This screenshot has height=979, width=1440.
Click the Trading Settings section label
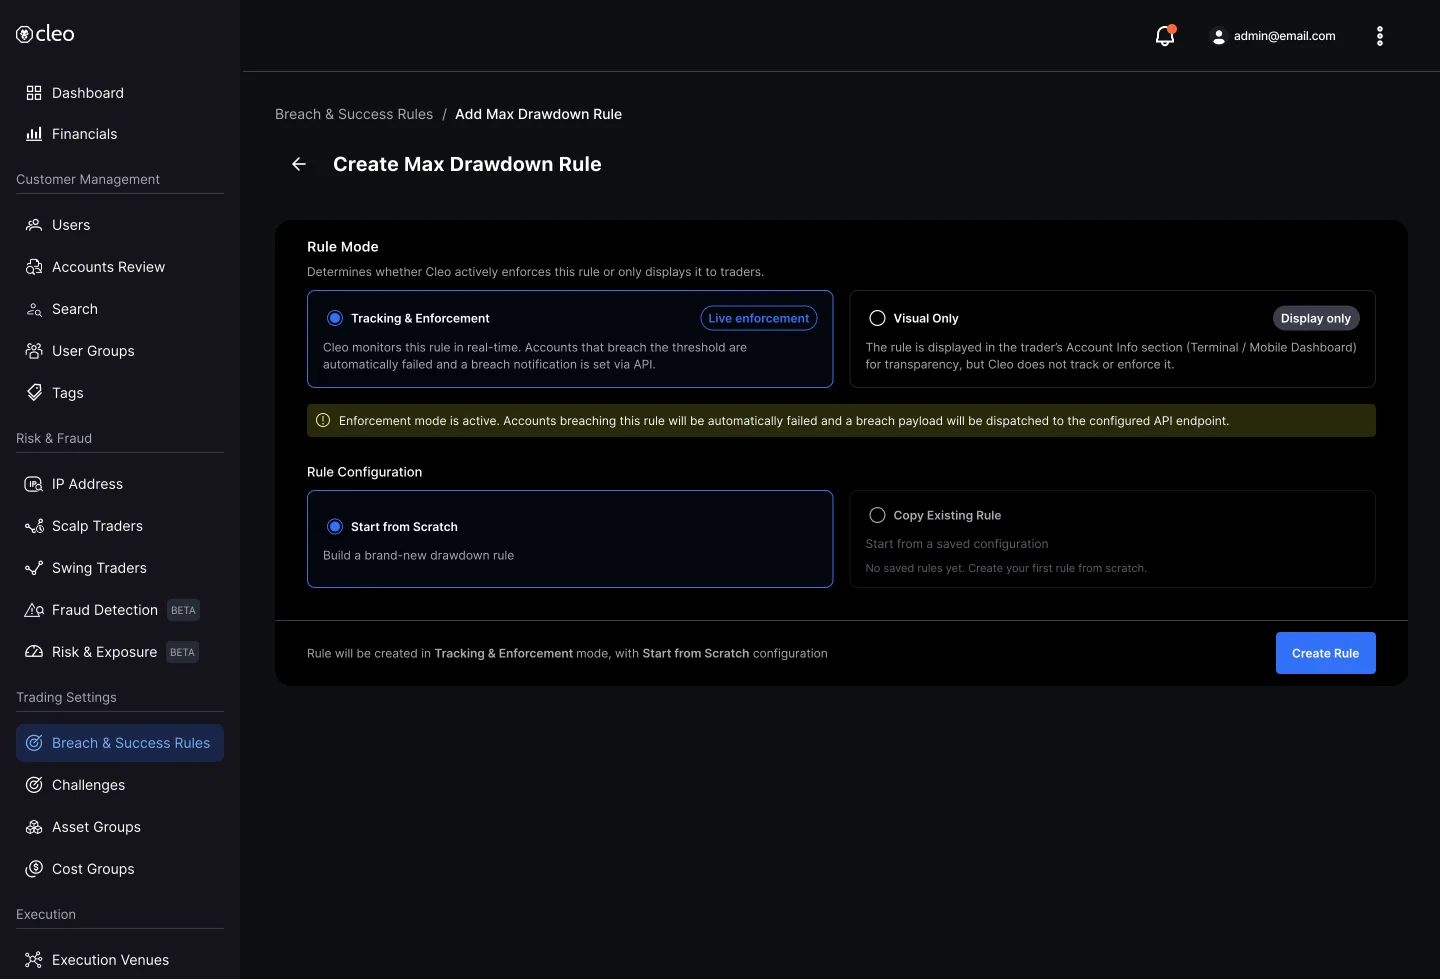pos(66,697)
